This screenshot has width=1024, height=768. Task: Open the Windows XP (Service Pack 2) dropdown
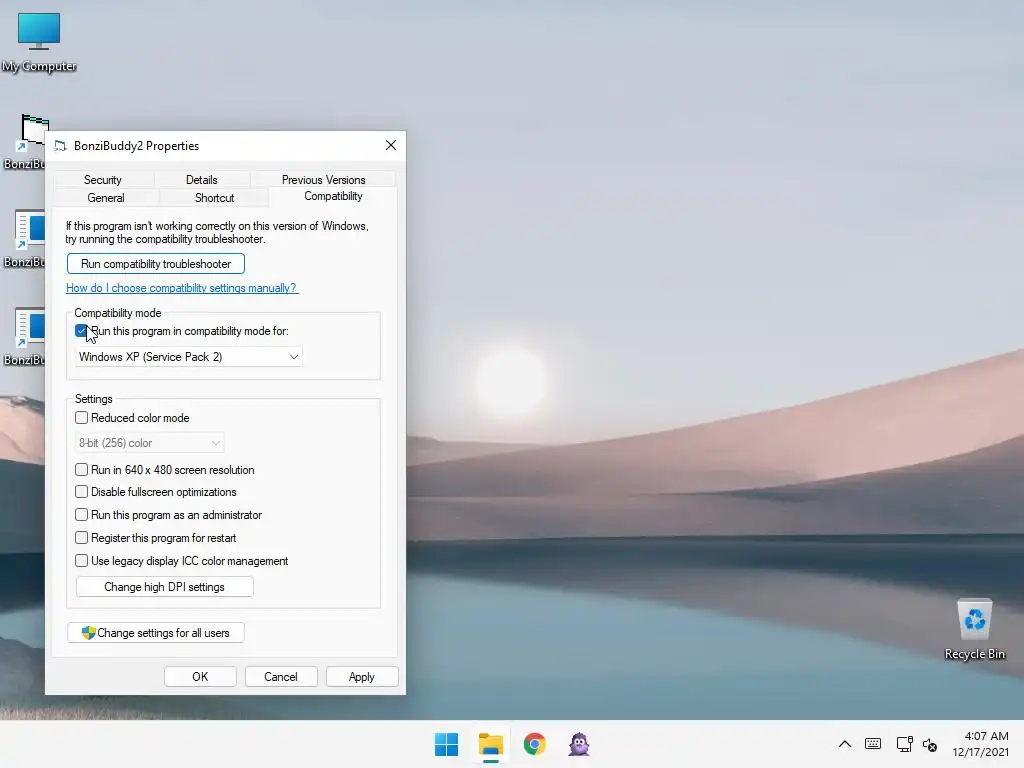tap(188, 357)
